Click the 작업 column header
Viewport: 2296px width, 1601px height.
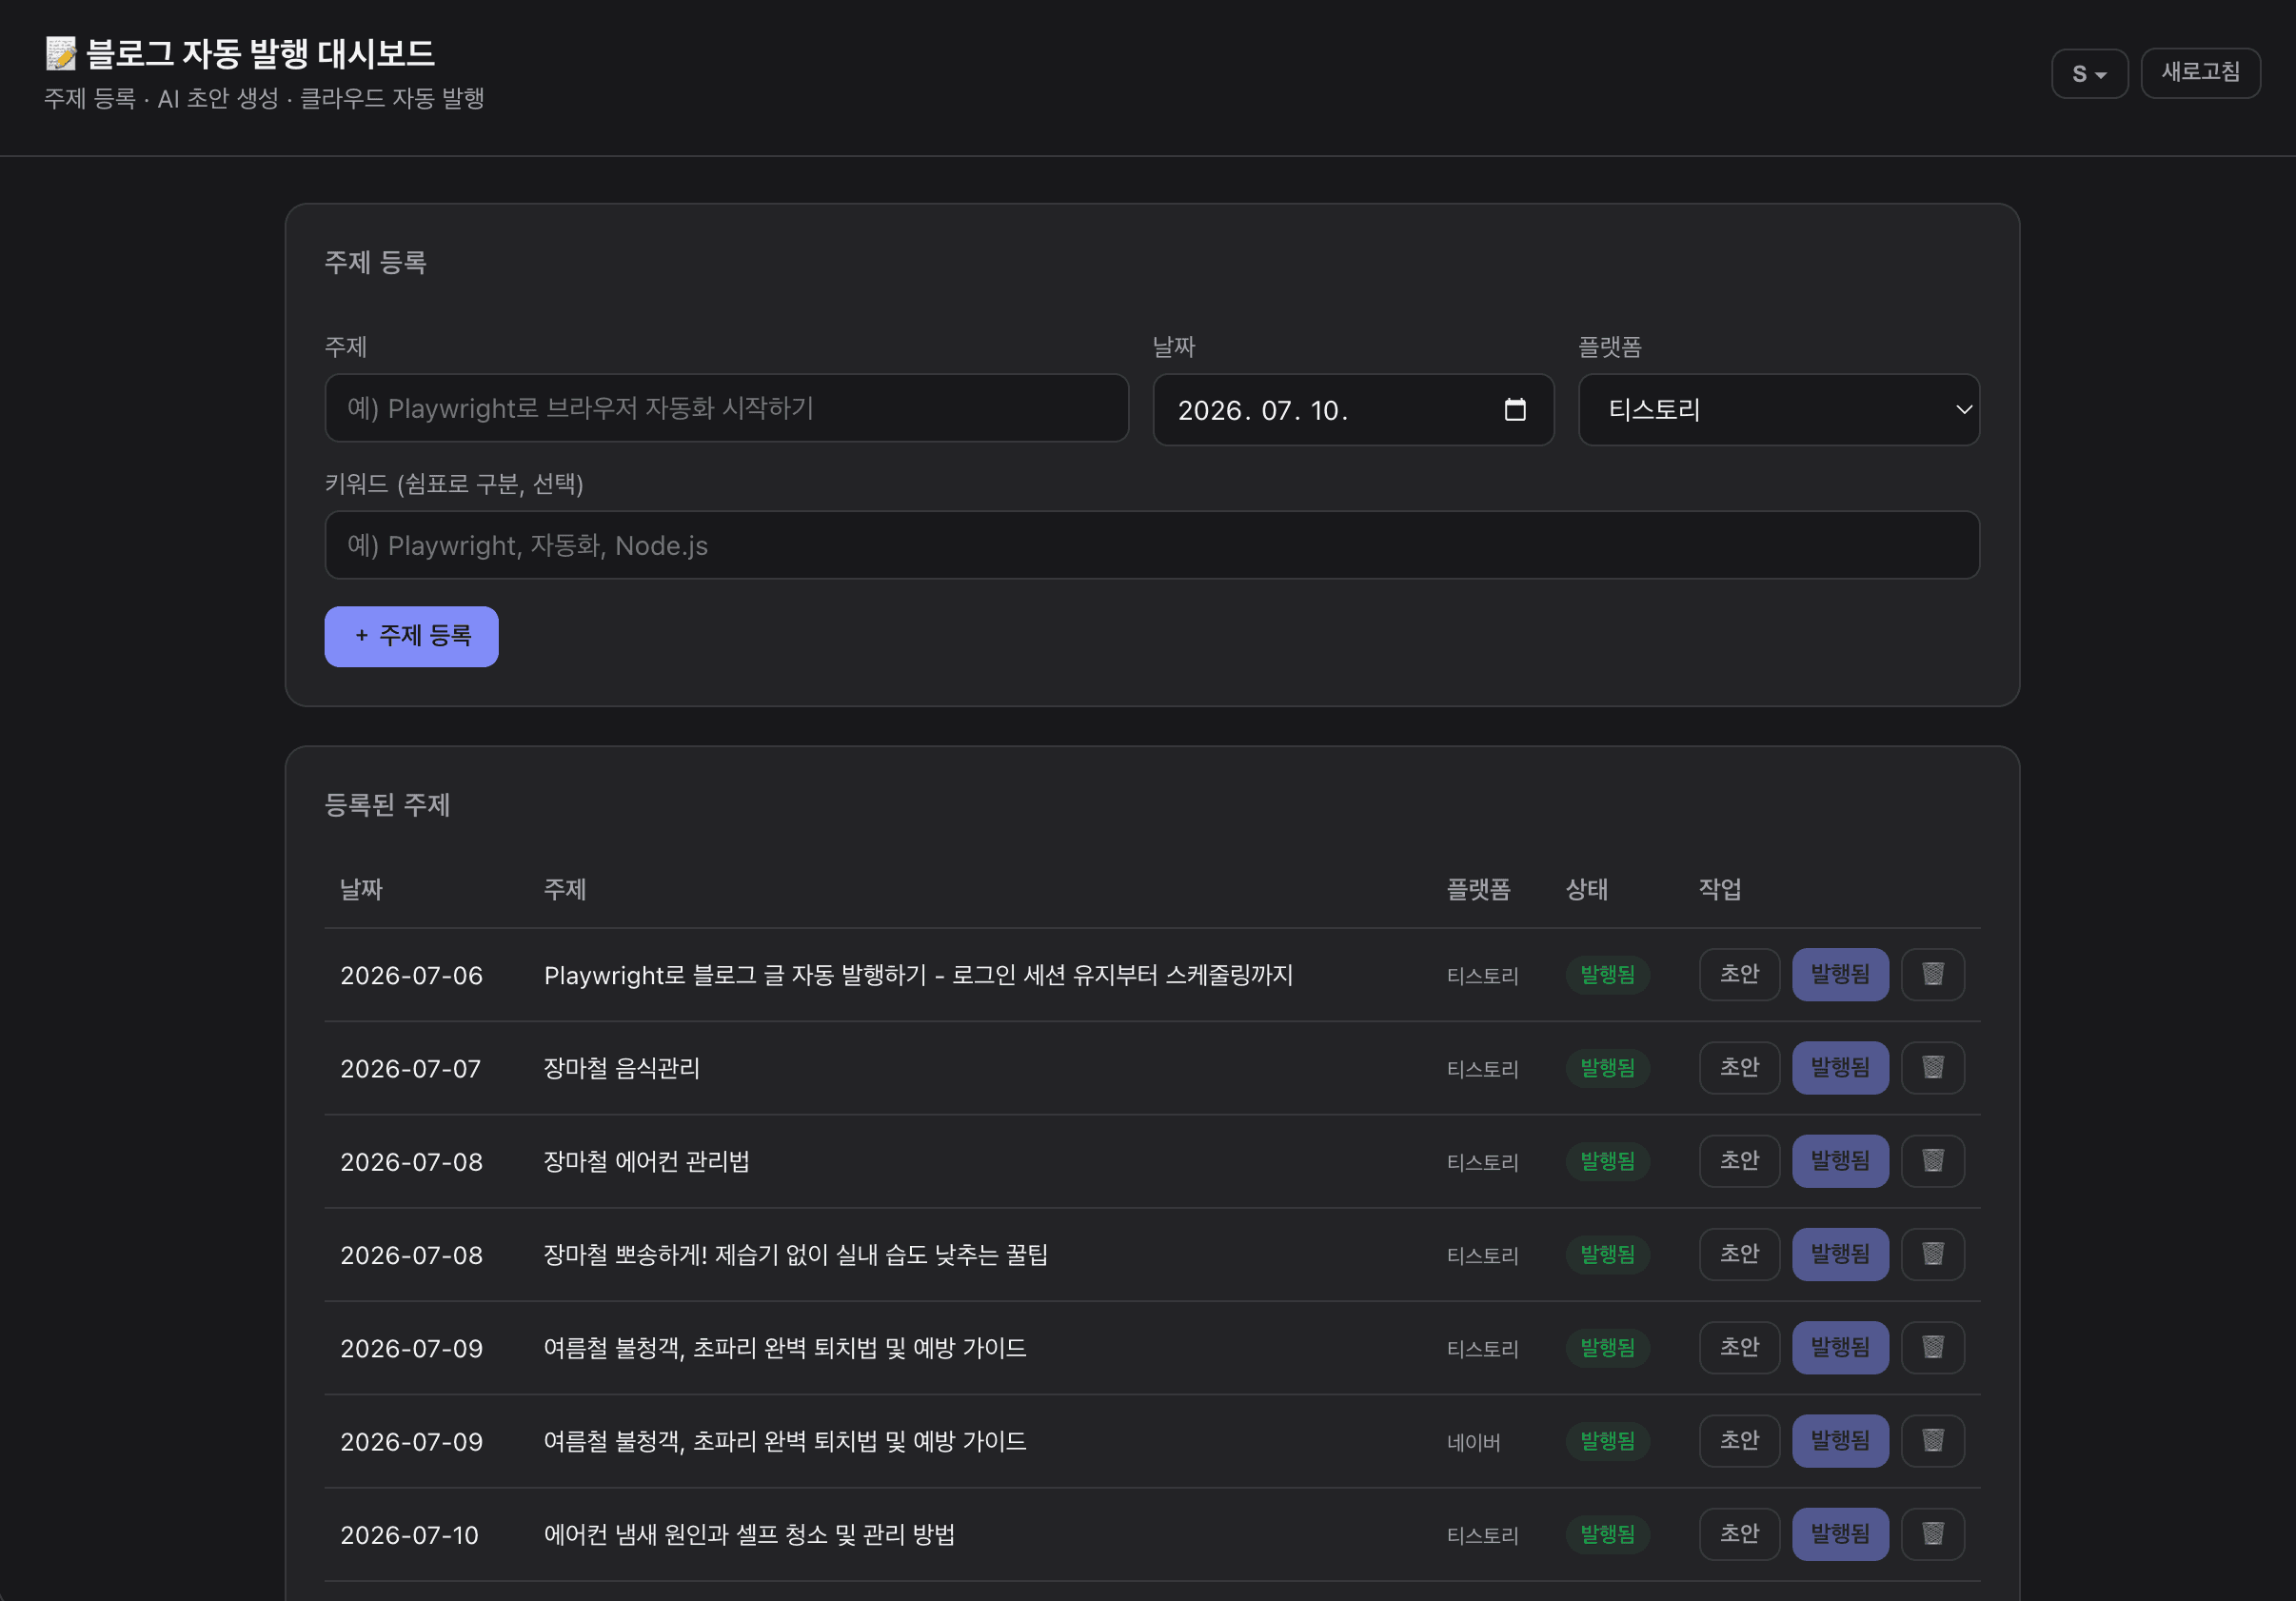[1720, 889]
